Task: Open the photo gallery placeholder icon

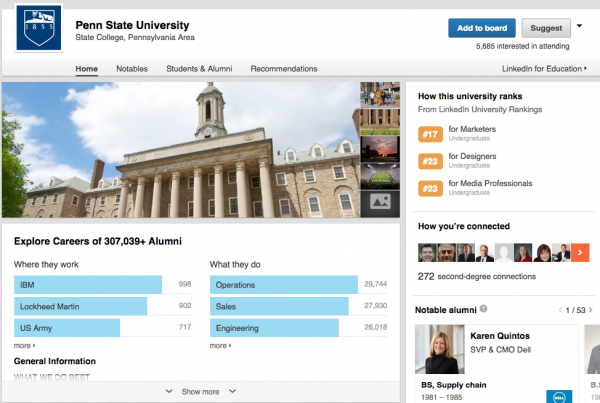Action: 380,203
